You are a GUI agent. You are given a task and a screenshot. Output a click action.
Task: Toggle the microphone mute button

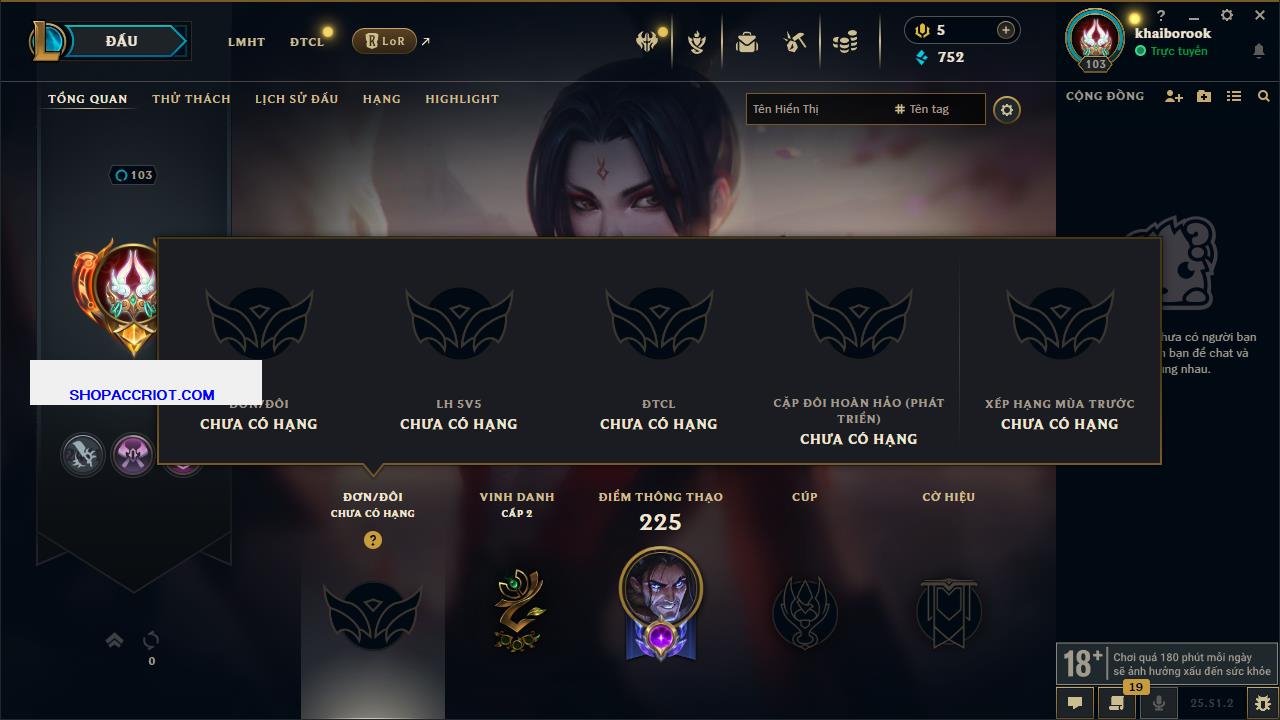click(x=1159, y=703)
